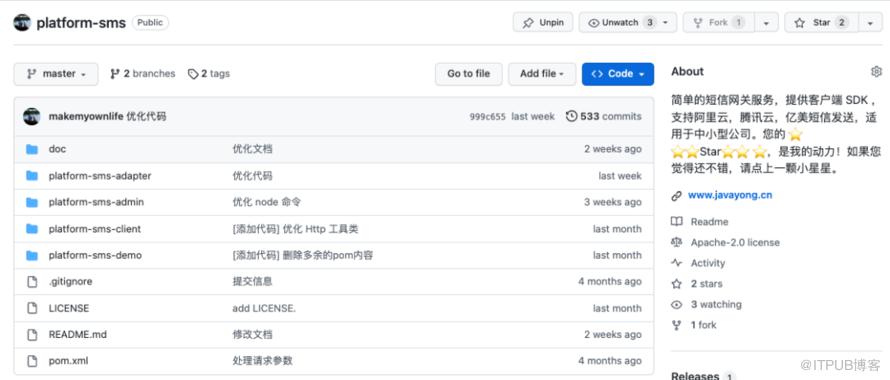This screenshot has height=380, width=890.
Task: Unpin the platform-sms repository
Action: [x=543, y=23]
